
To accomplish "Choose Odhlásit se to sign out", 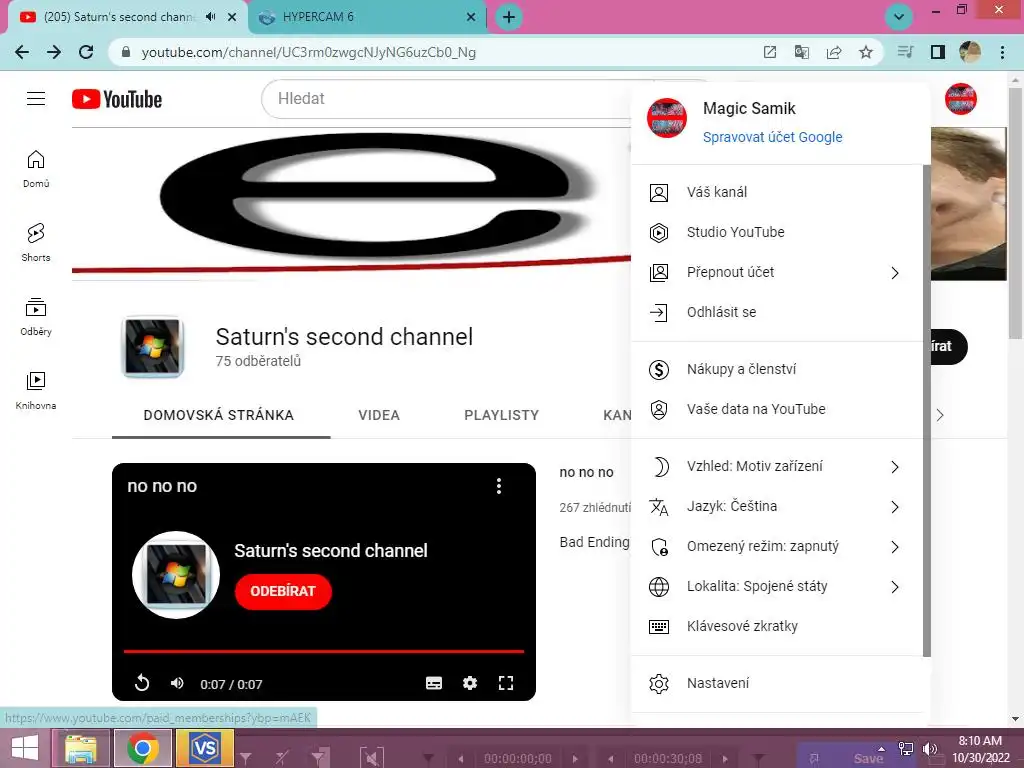I will pyautogui.click(x=777, y=312).
